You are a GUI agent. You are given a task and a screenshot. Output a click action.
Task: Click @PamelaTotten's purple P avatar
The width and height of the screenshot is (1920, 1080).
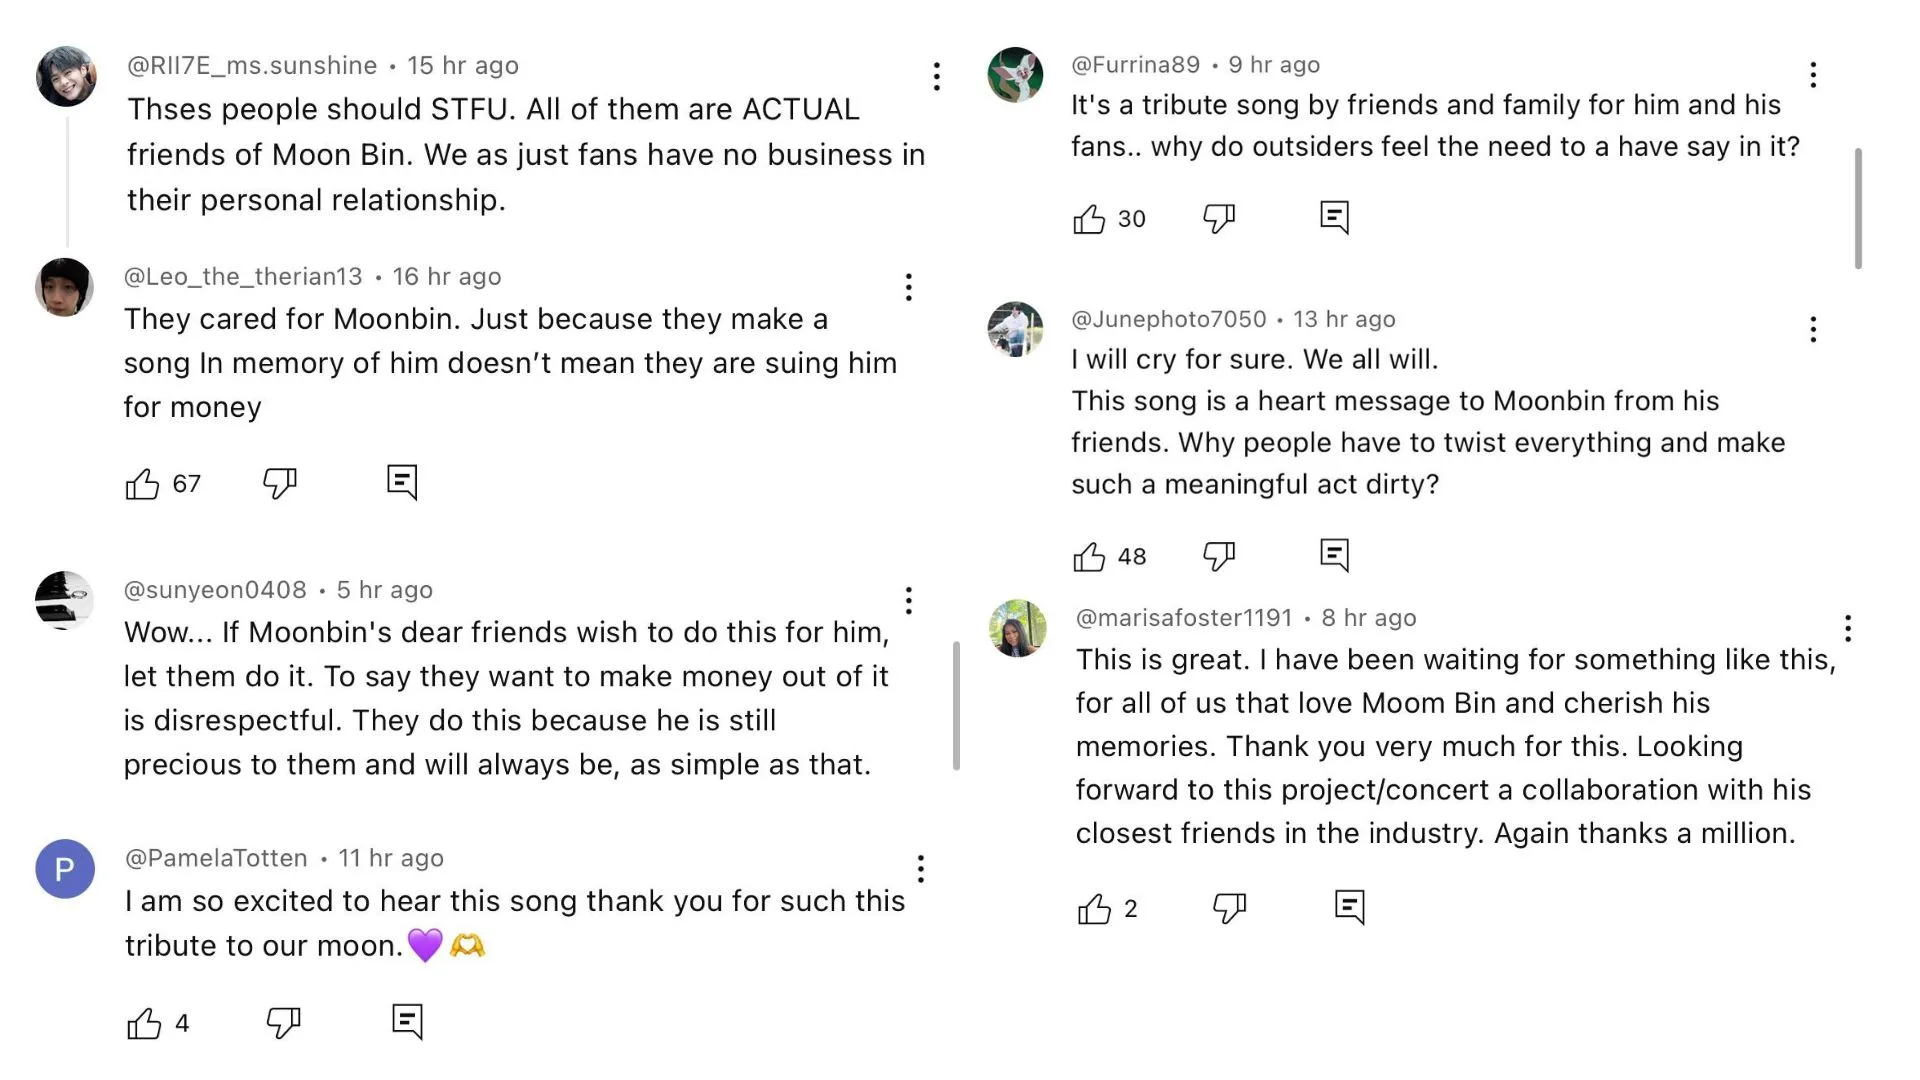click(65, 869)
